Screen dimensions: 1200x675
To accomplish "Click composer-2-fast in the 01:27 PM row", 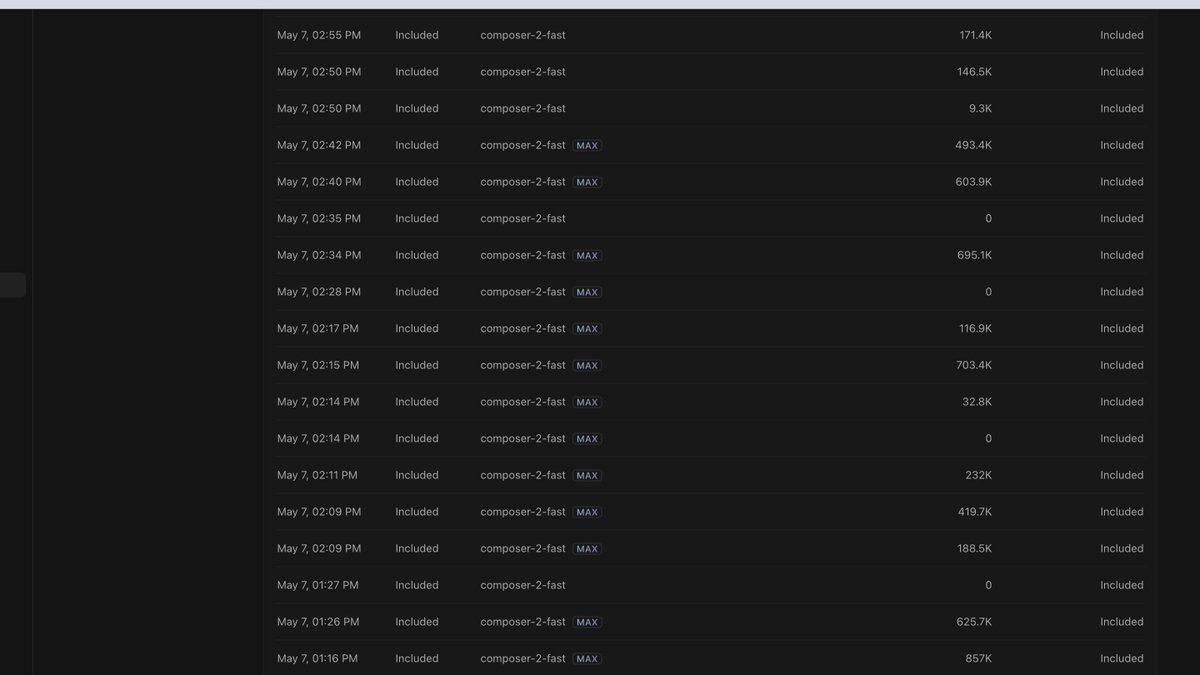I will point(523,585).
